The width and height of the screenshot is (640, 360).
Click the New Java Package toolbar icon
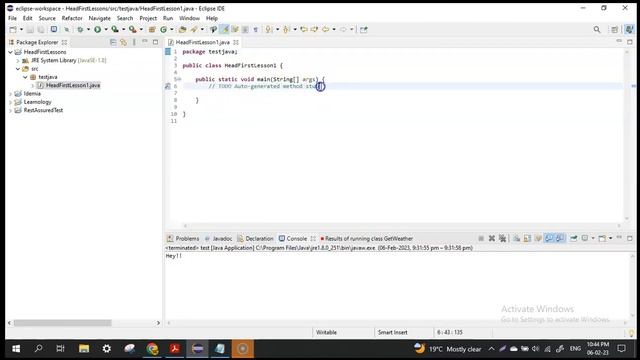[152, 29]
